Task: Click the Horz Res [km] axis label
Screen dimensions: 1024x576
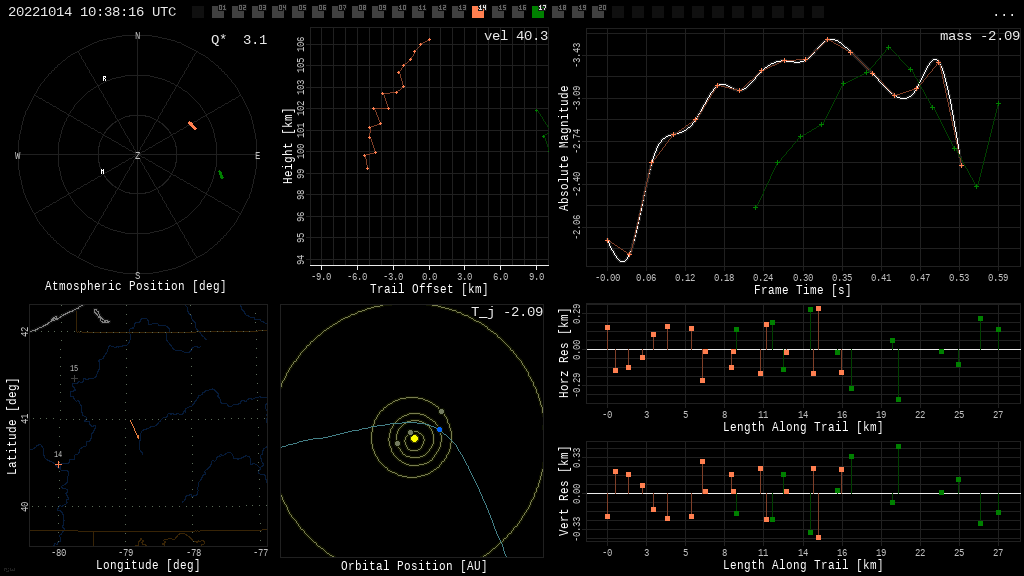Action: (x=564, y=353)
